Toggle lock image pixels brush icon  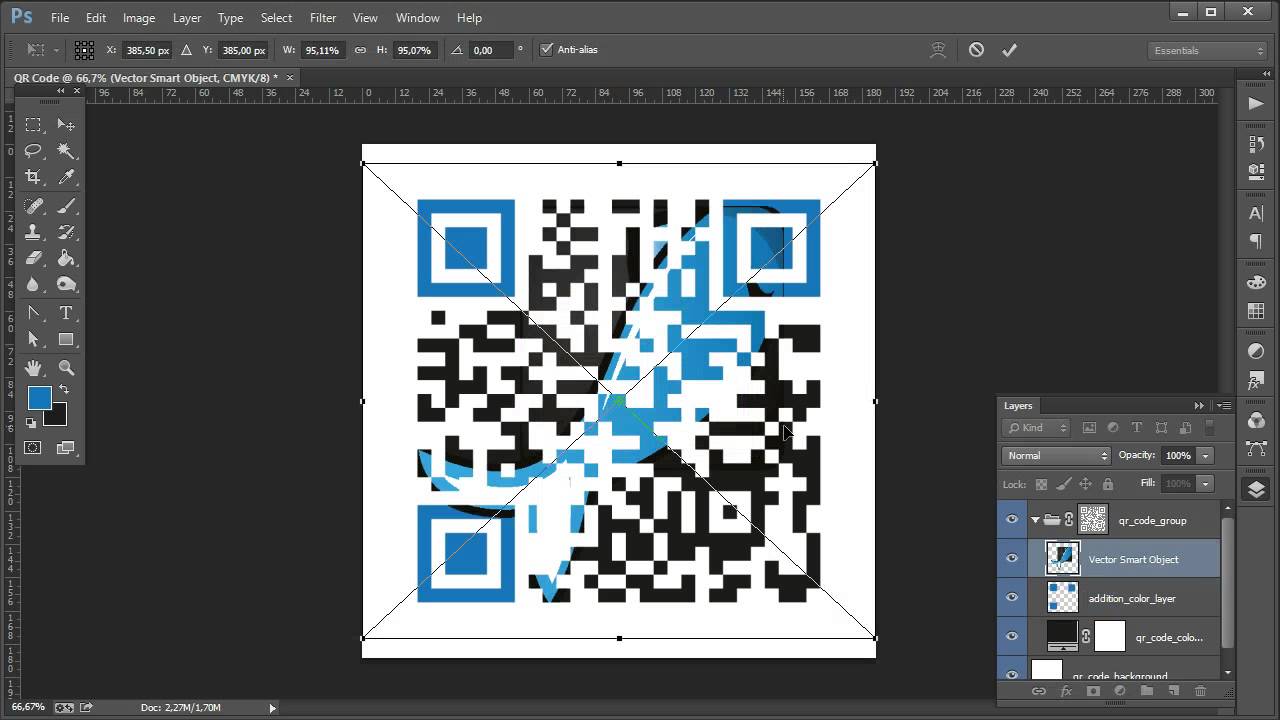click(1063, 484)
